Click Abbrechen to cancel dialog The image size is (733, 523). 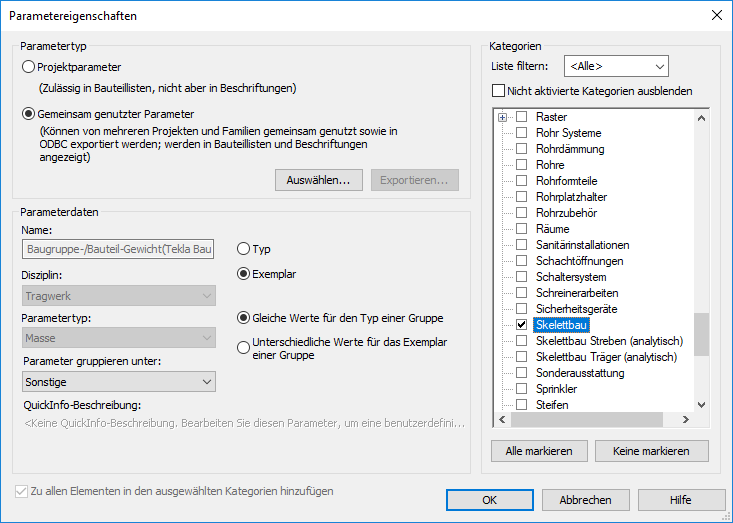[585, 499]
